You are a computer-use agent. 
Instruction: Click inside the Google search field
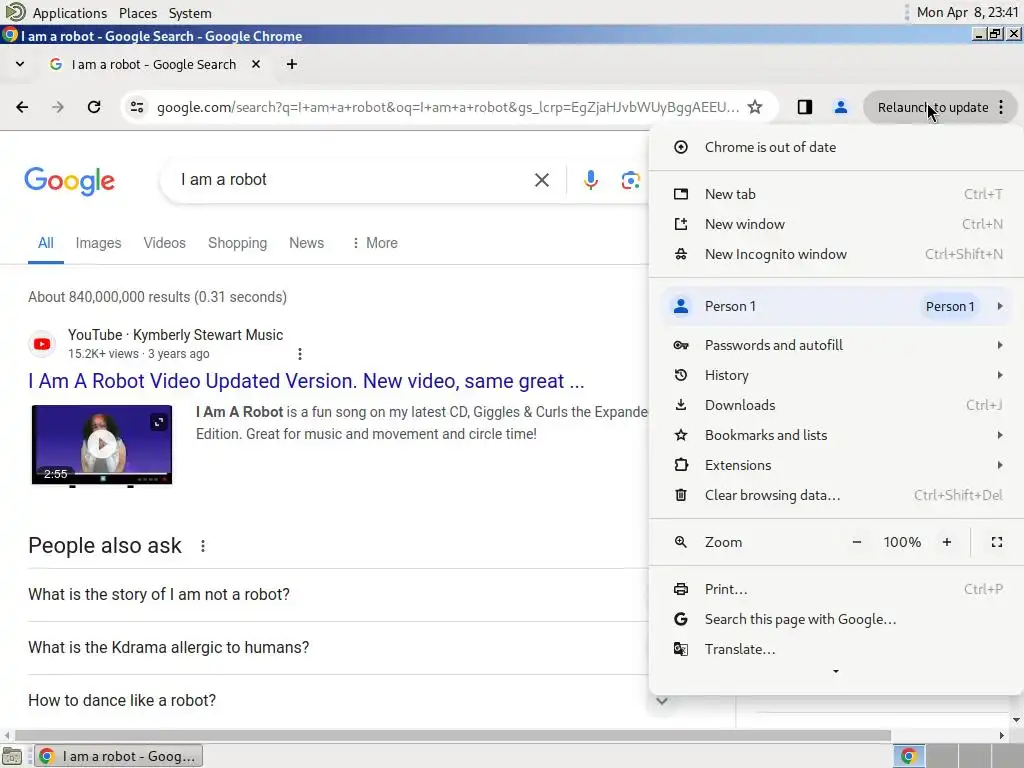pos(353,180)
